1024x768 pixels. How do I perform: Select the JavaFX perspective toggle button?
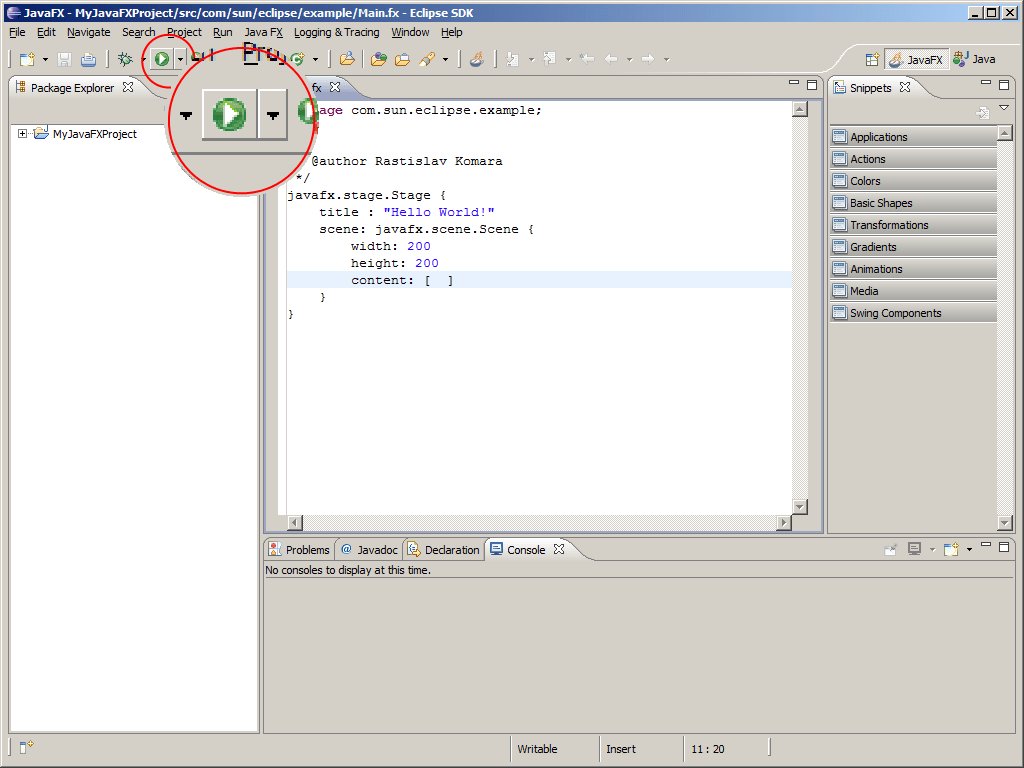(x=916, y=60)
